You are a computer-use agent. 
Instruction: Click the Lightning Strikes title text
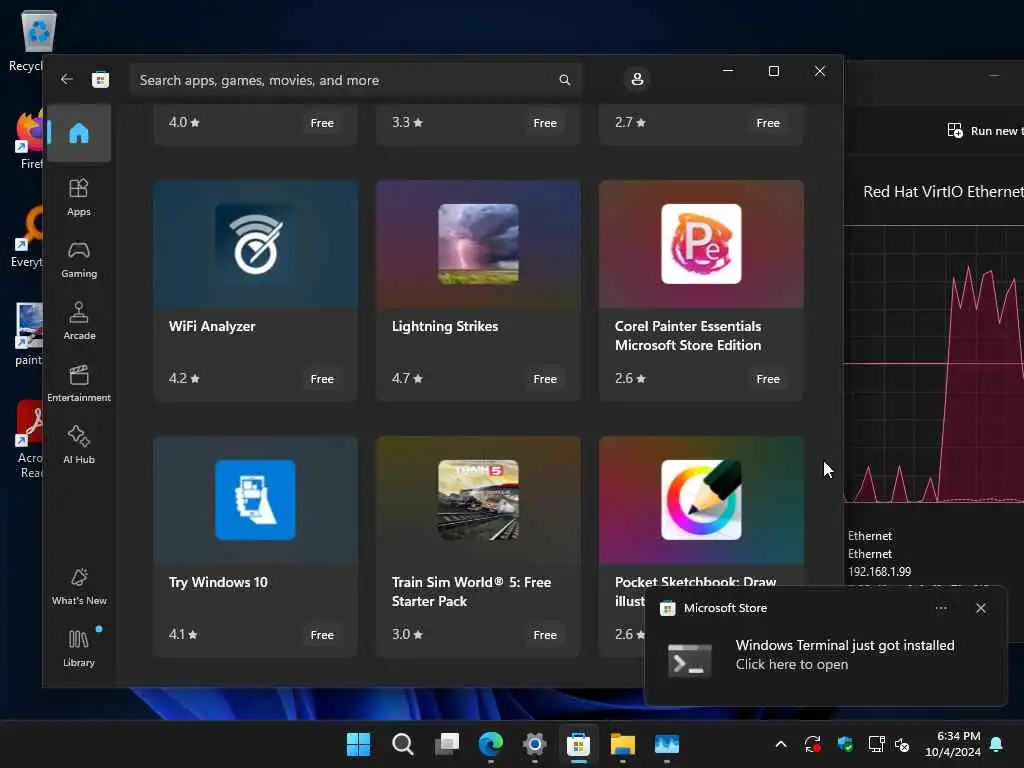pyautogui.click(x=445, y=327)
